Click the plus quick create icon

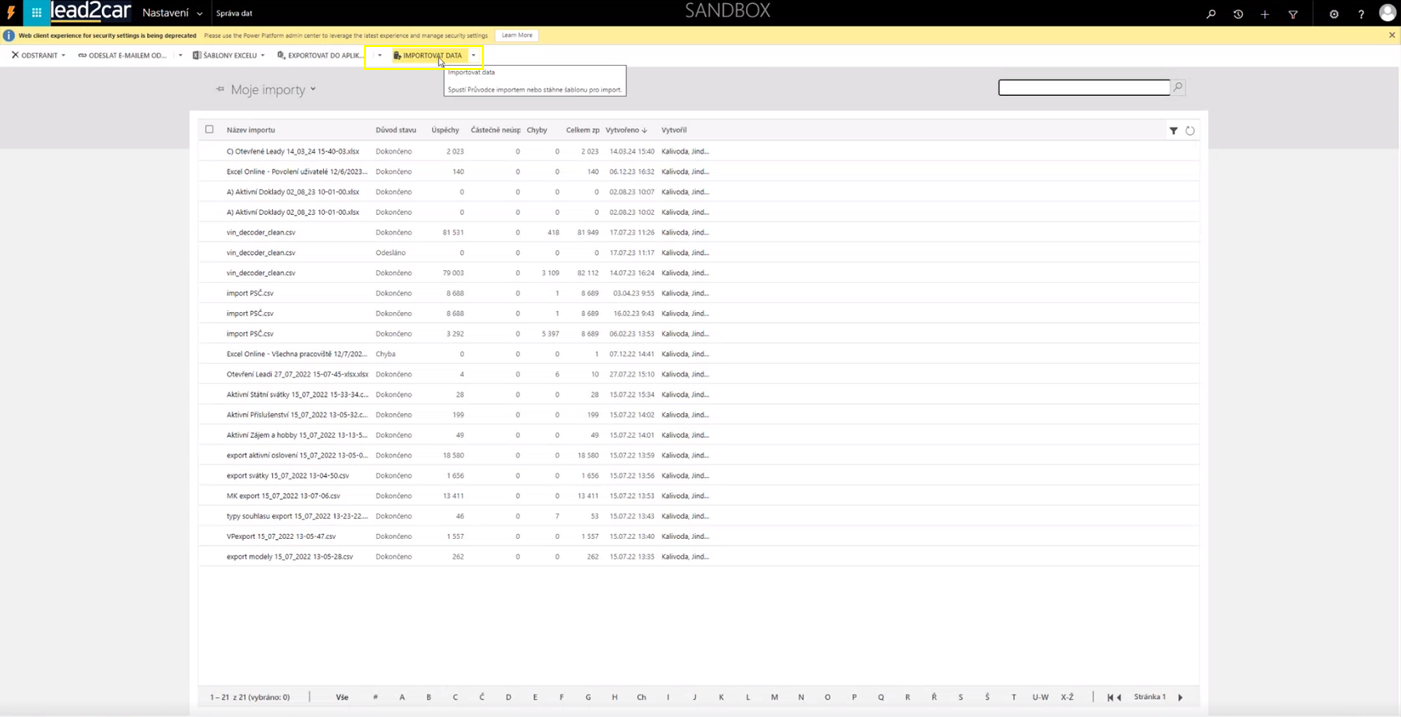pyautogui.click(x=1265, y=14)
